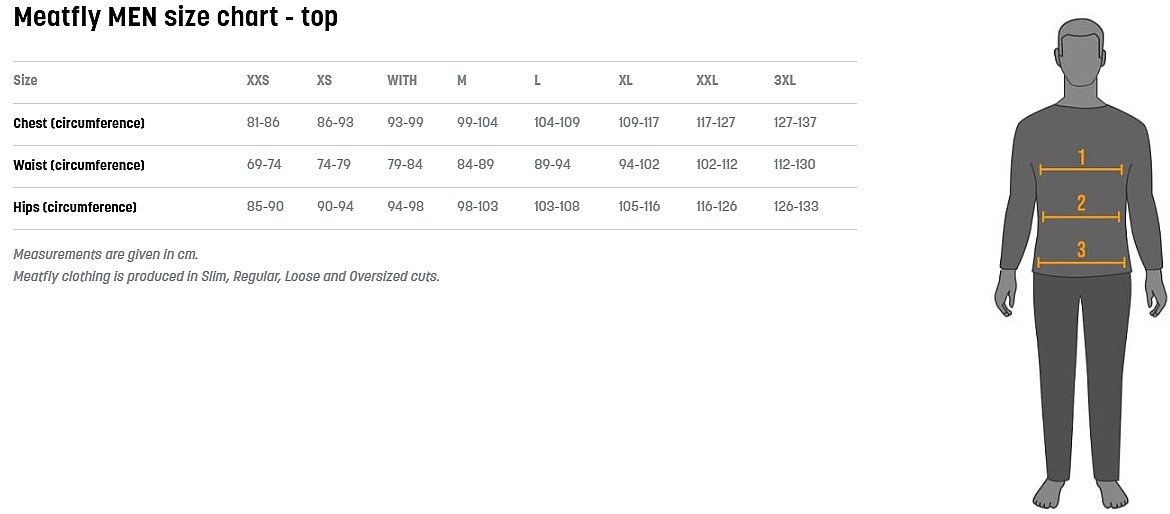Image resolution: width=1170 pixels, height=514 pixels.
Task: Click the mannequin figure's head
Action: pos(1080,56)
